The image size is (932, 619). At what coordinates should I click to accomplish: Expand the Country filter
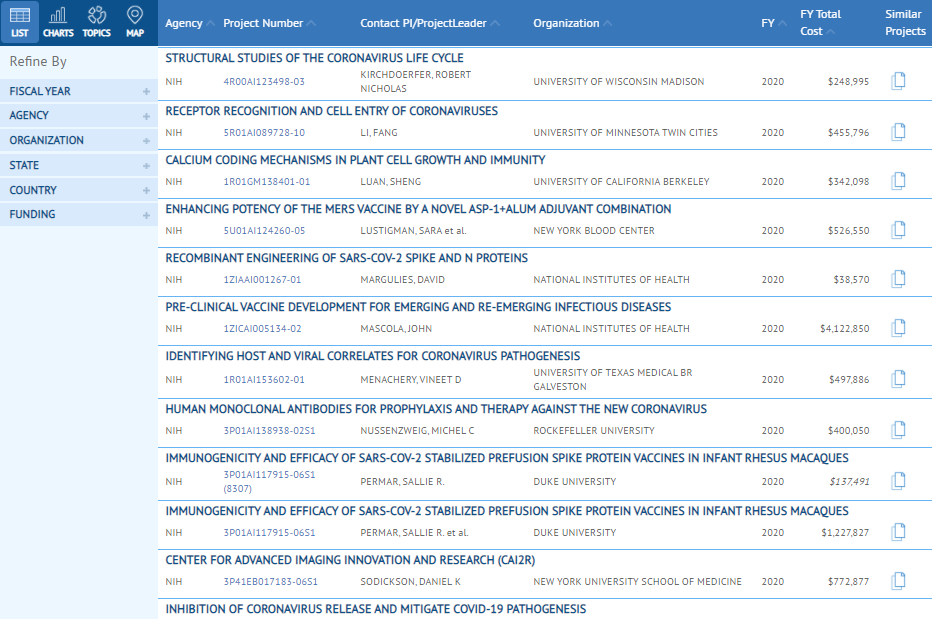point(78,190)
